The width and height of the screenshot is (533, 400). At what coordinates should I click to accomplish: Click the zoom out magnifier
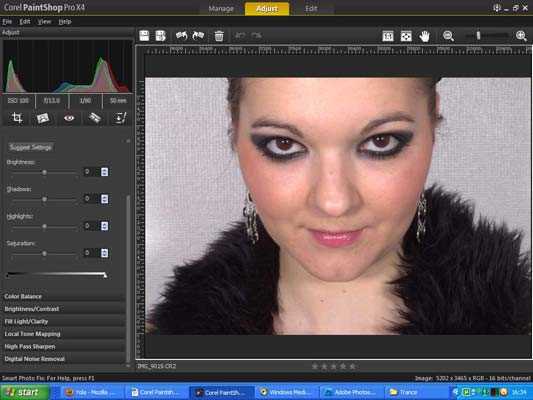[x=448, y=36]
